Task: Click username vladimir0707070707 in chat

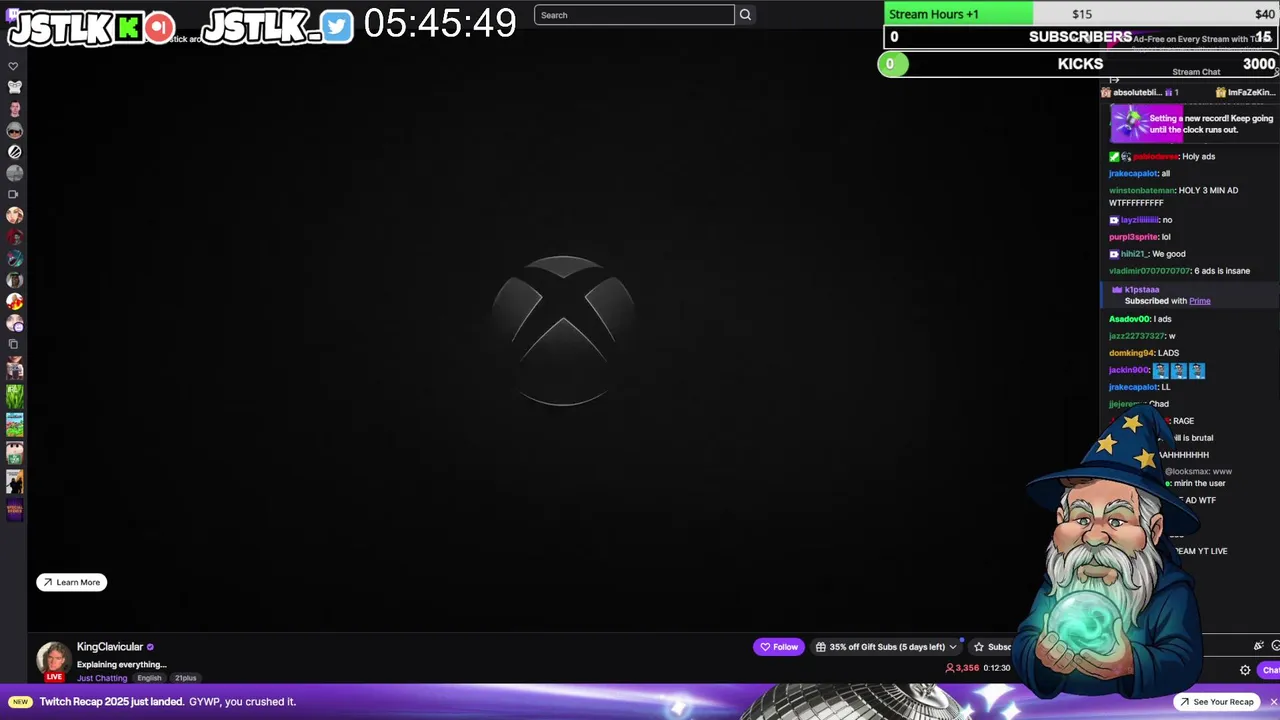Action: point(1150,271)
